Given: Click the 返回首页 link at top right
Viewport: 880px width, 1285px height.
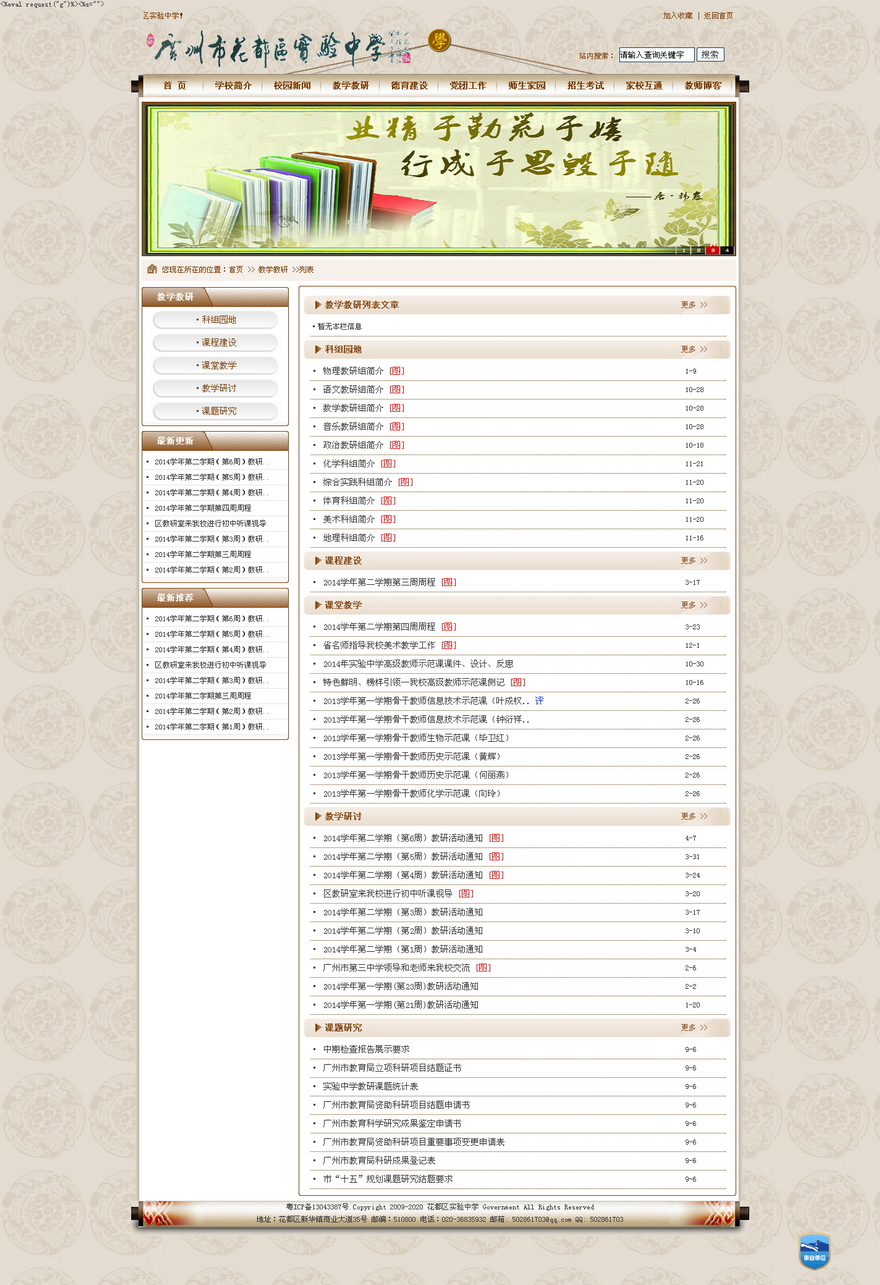Looking at the screenshot, I should pyautogui.click(x=718, y=16).
